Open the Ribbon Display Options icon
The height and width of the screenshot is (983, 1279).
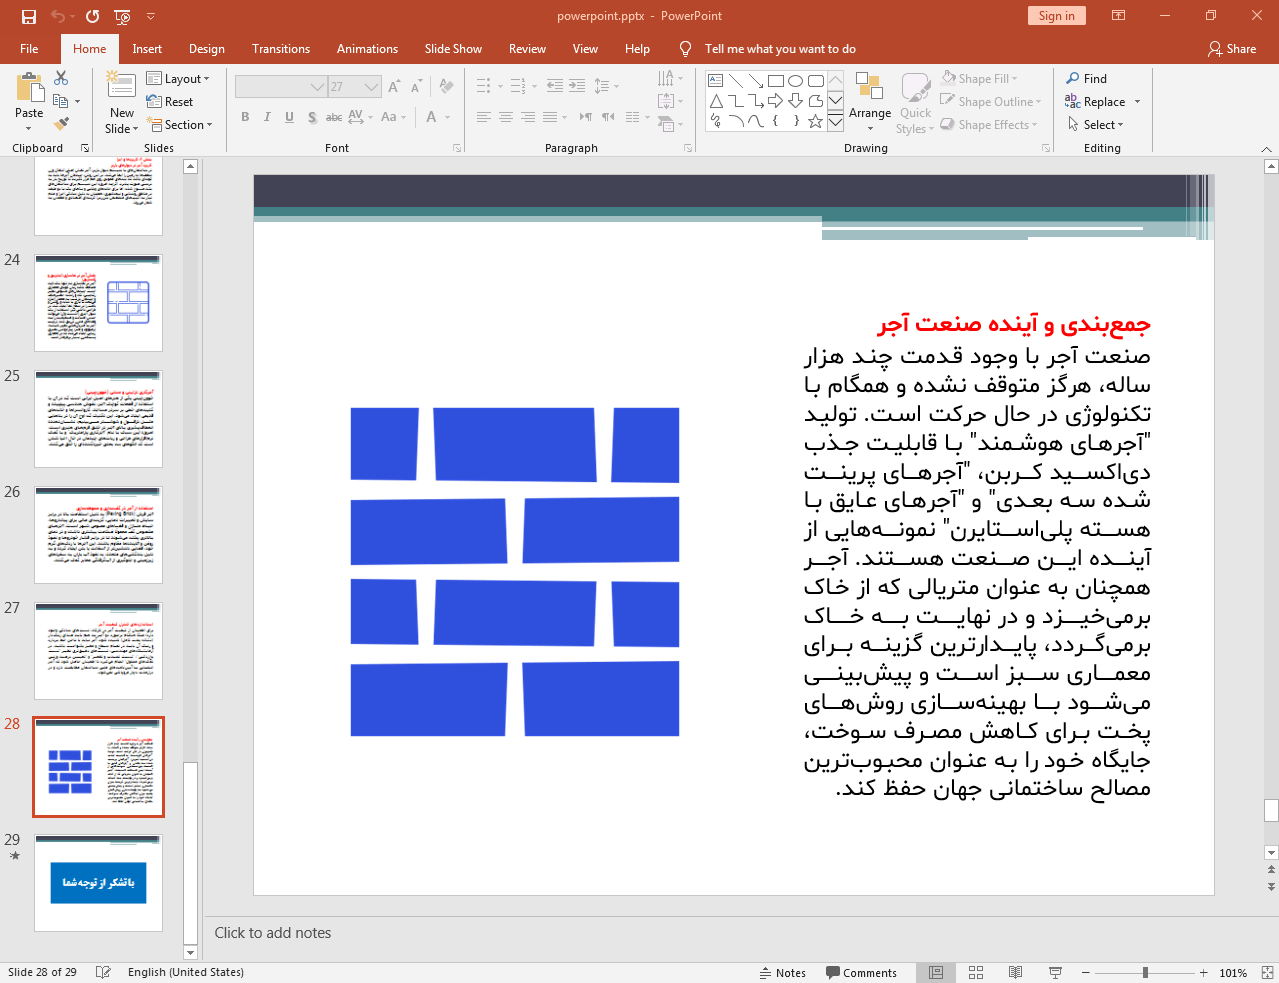coord(1119,16)
